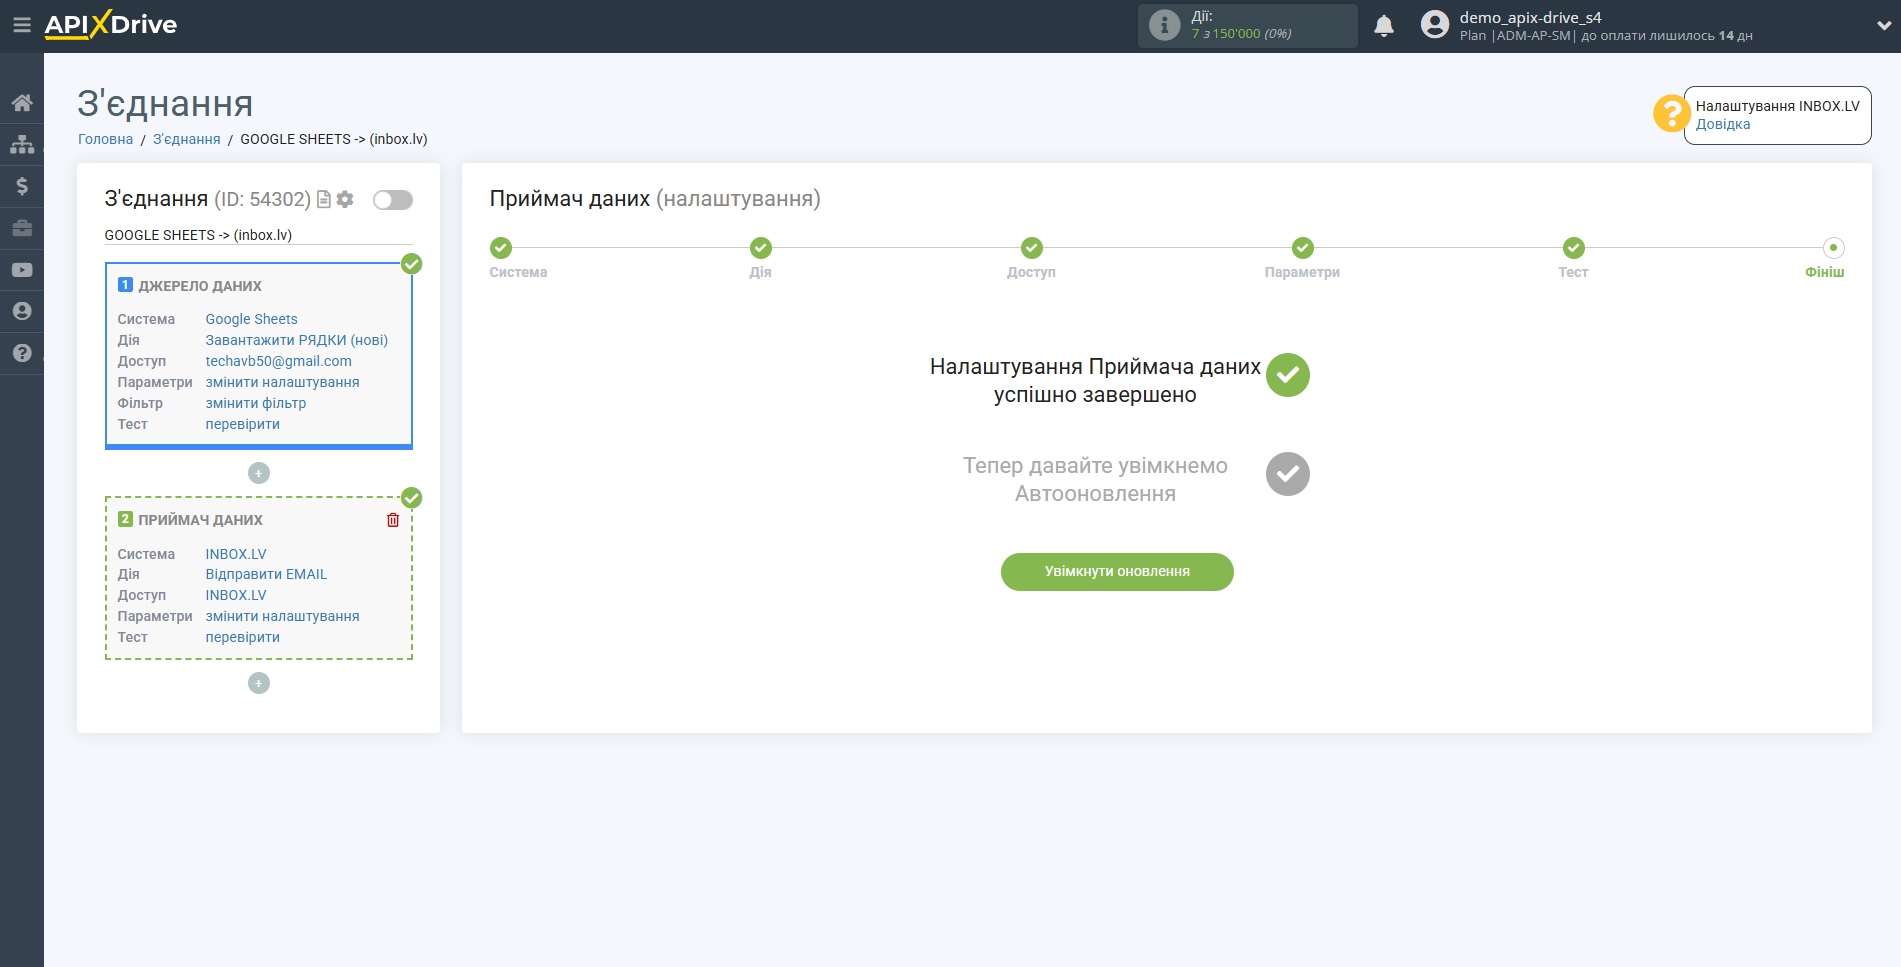Click the gray auto-update checkmark icon
This screenshot has width=1901, height=967.
pyautogui.click(x=1288, y=474)
